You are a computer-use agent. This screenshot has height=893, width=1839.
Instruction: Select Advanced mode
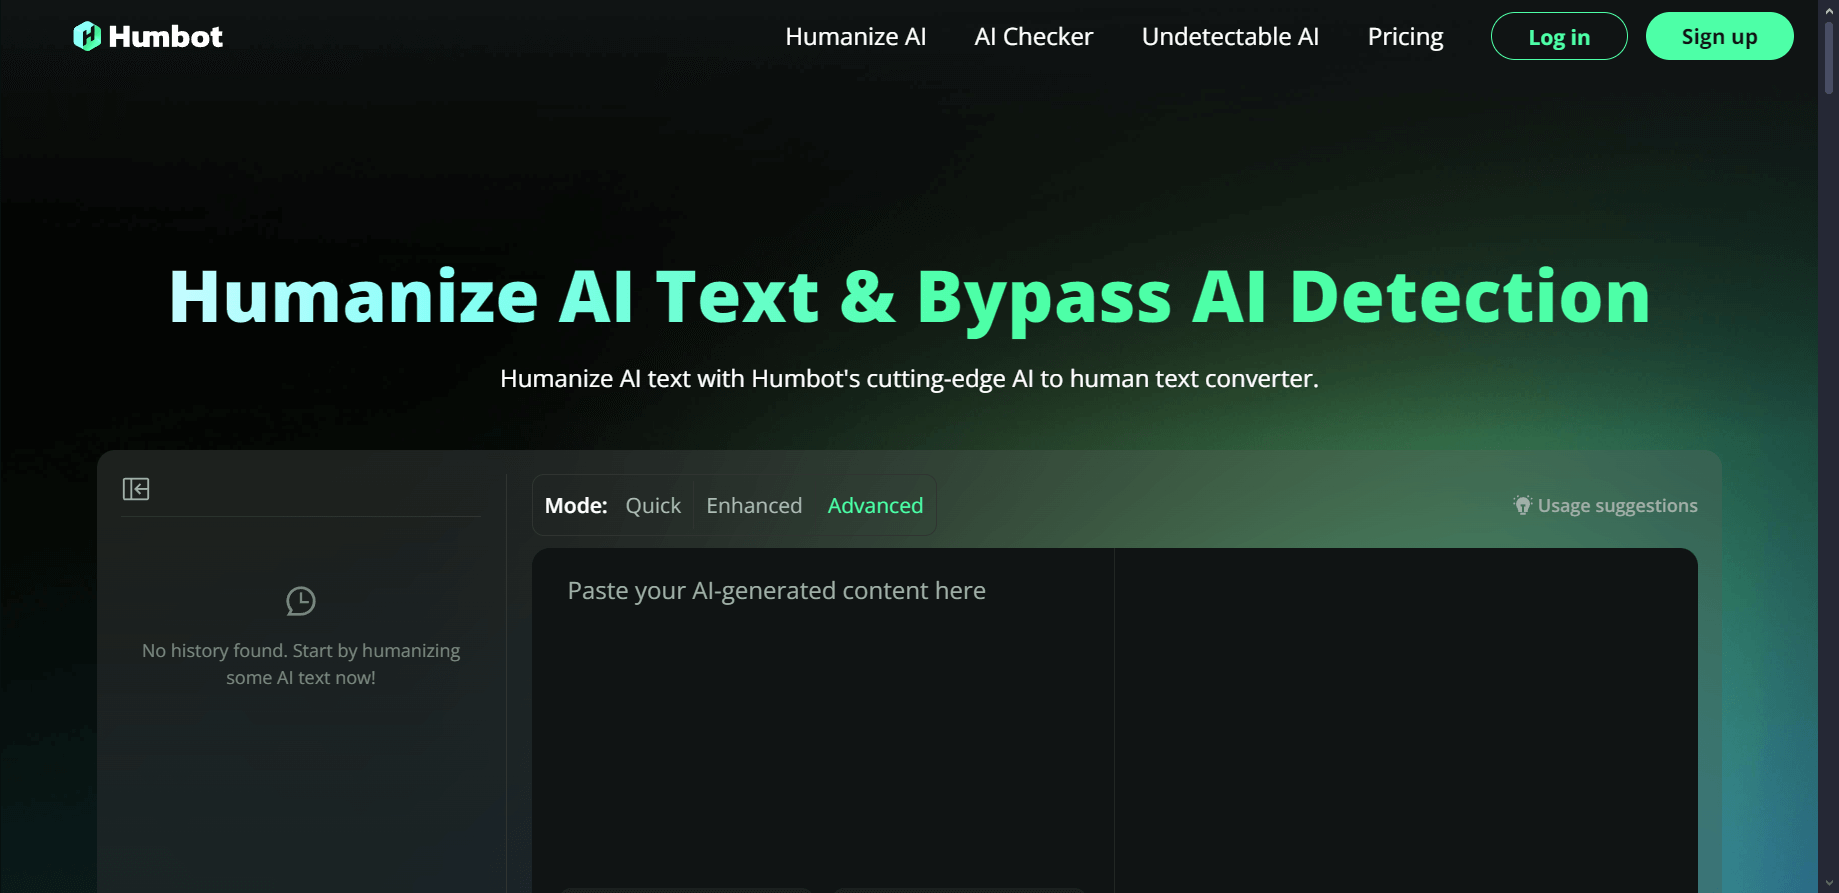coord(875,506)
